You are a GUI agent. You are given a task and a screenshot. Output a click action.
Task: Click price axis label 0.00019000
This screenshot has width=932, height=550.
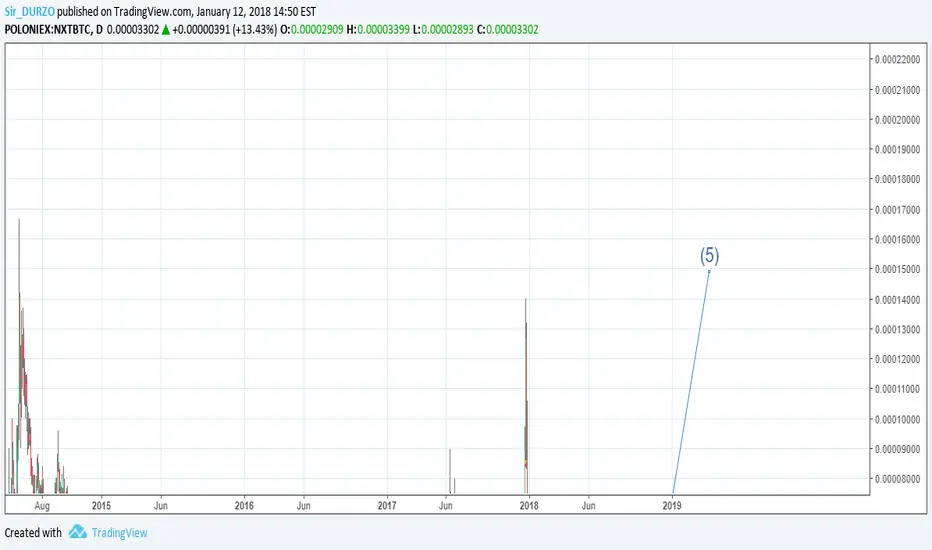click(898, 149)
